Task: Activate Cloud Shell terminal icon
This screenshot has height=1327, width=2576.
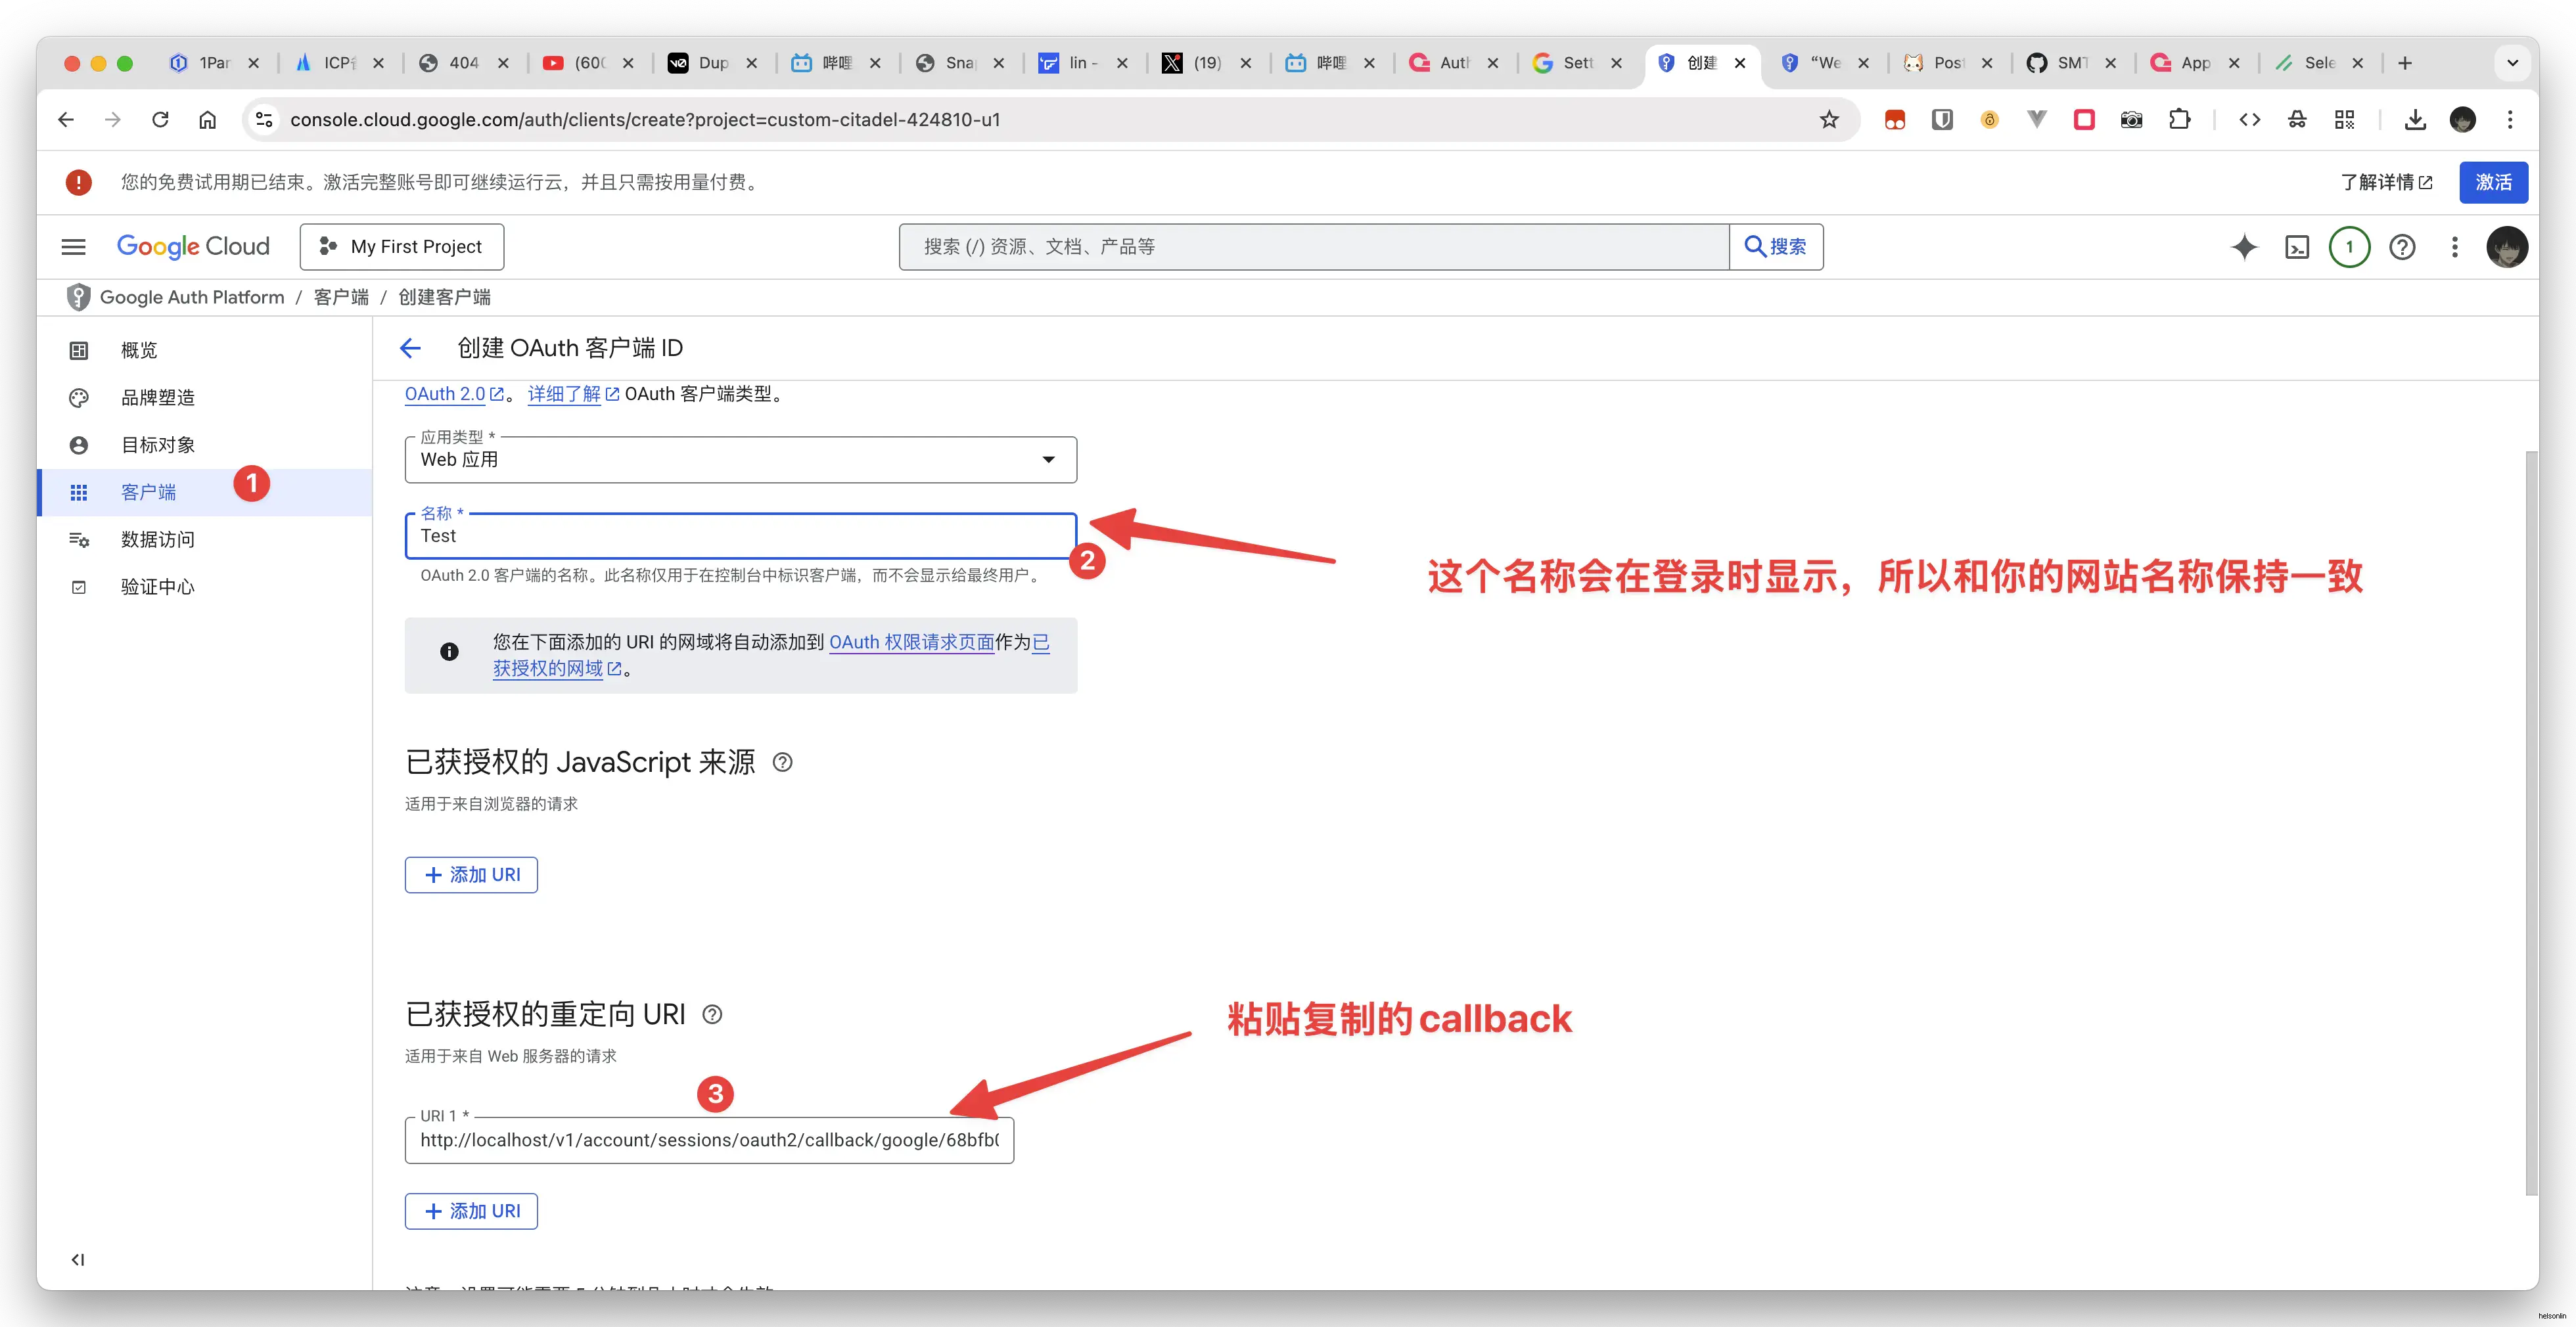Action: click(2297, 247)
